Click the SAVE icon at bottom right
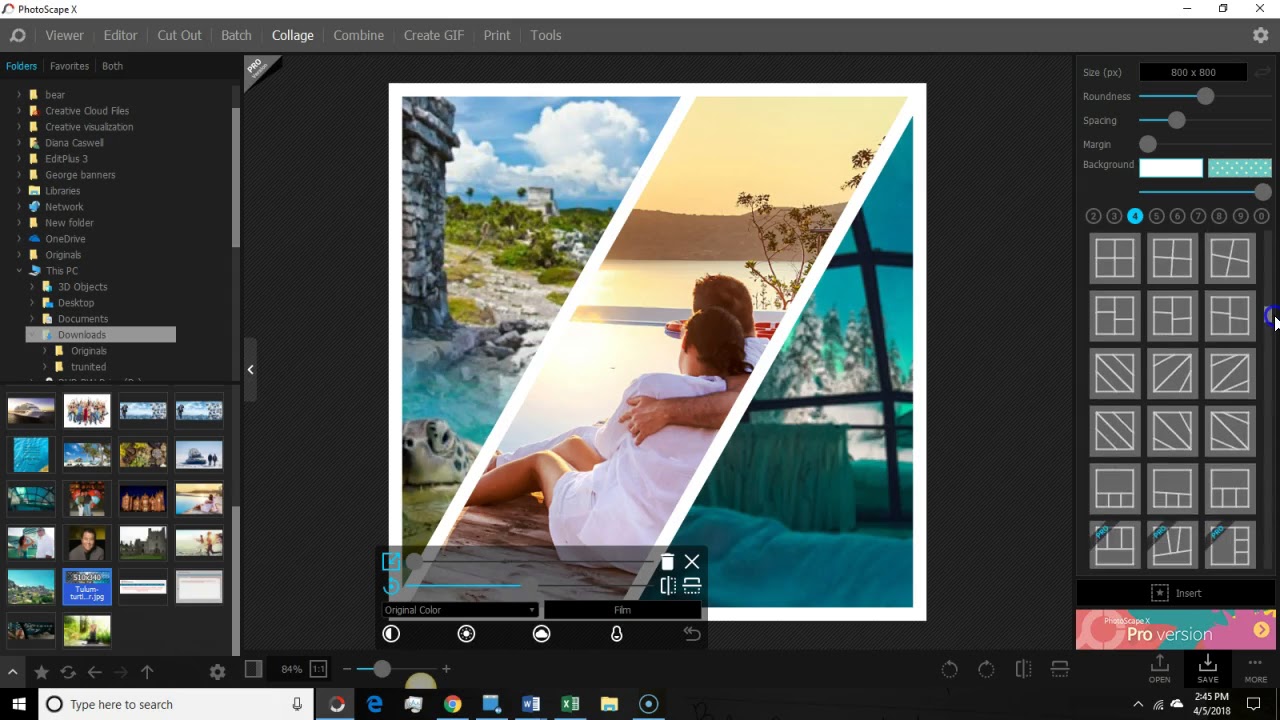Viewport: 1280px width, 720px height. coord(1207,668)
